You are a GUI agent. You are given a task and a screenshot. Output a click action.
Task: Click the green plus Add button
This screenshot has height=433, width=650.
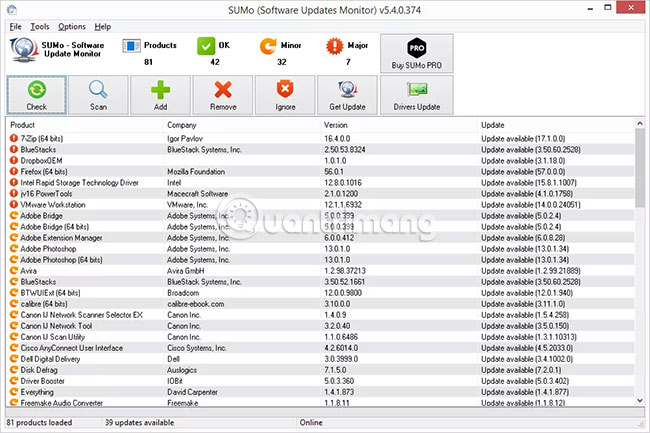point(160,95)
